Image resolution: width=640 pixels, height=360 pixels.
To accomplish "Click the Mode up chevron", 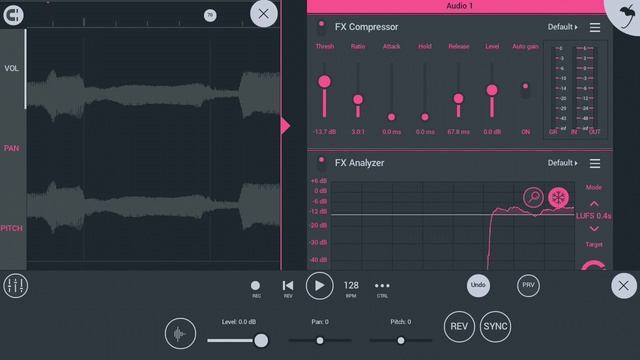I will (x=594, y=203).
